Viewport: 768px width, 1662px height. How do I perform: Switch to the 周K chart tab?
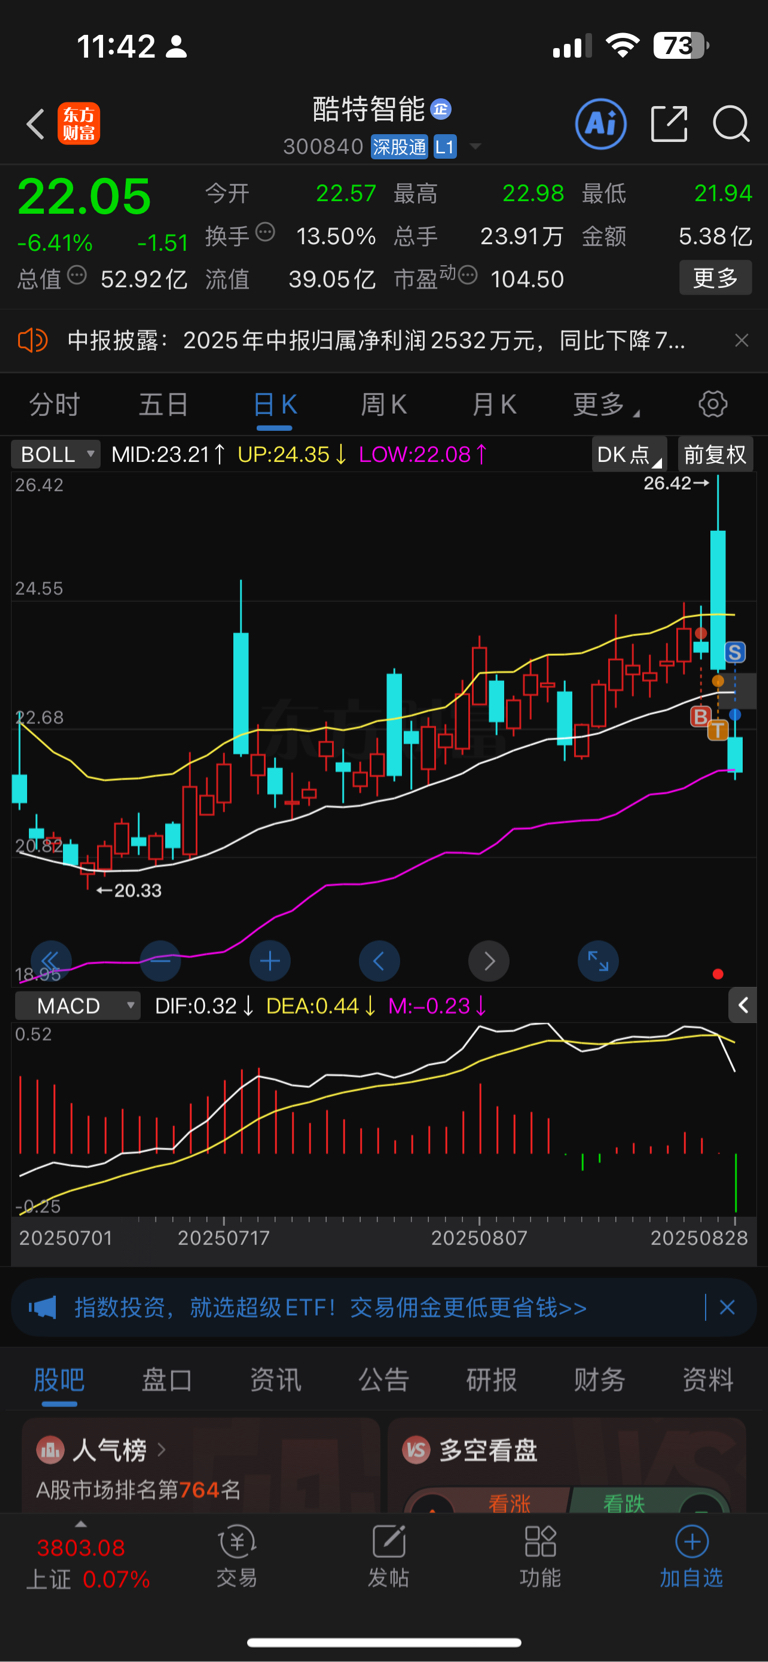384,405
